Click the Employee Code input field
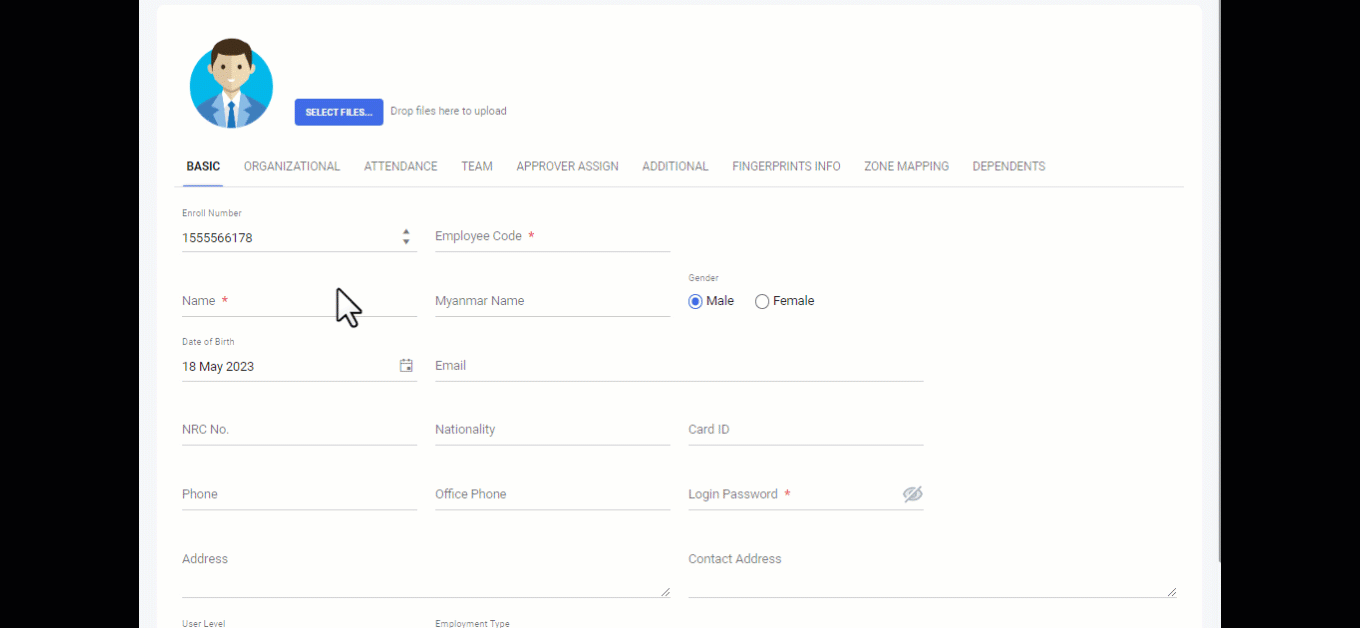 tap(552, 237)
